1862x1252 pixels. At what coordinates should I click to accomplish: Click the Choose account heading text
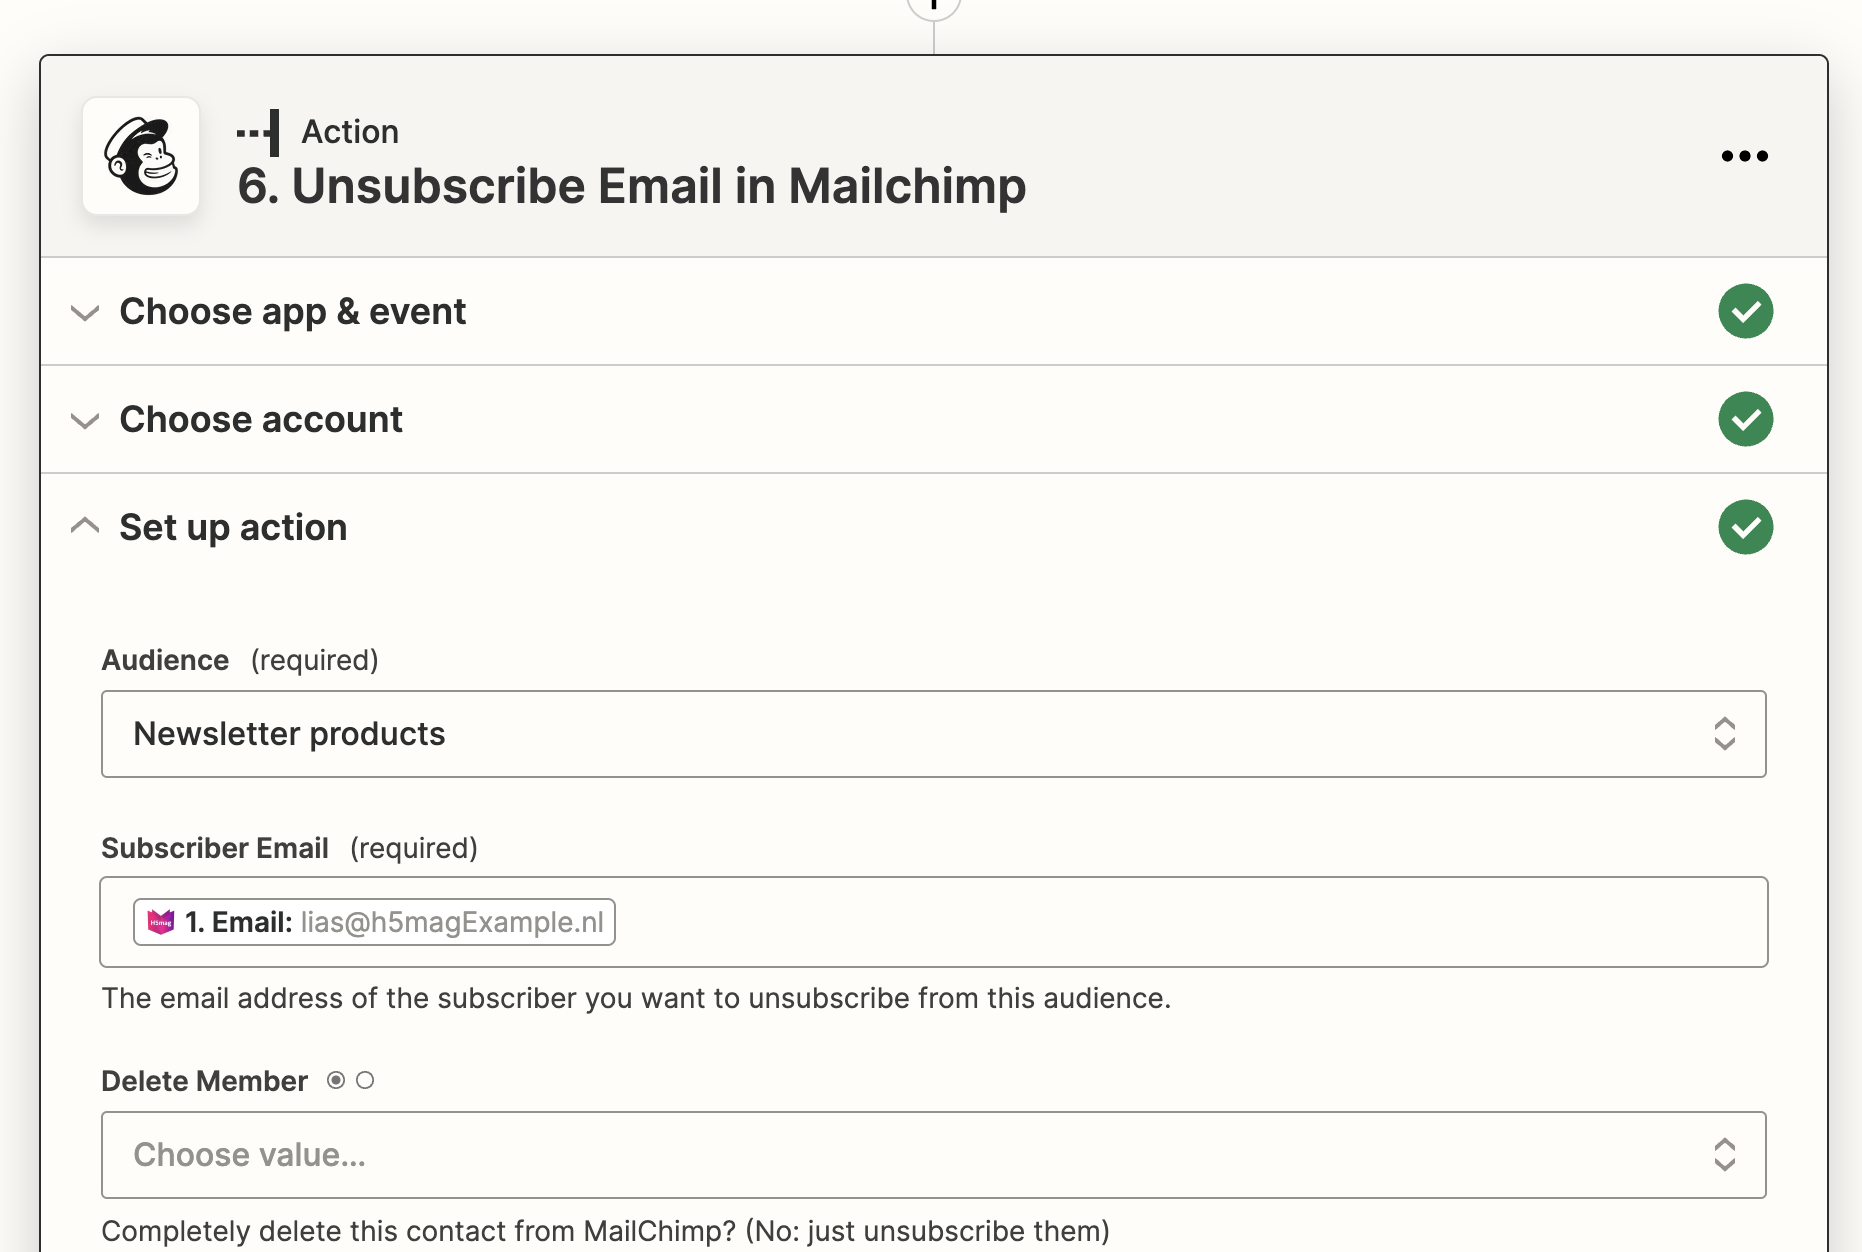coord(261,420)
